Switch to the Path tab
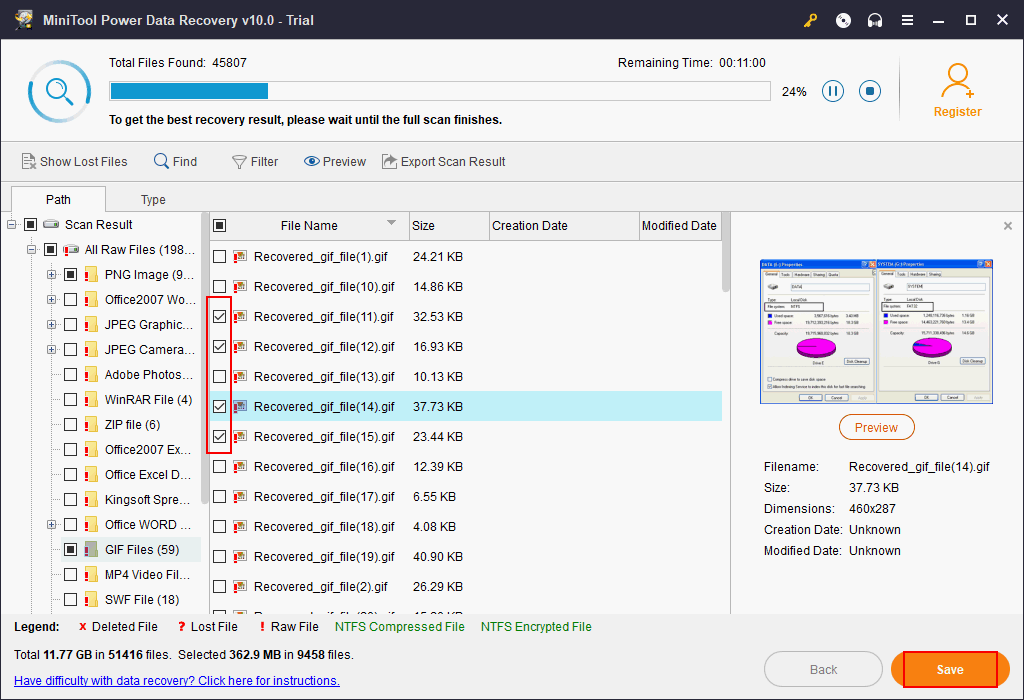Viewport: 1024px width, 700px height. 58,199
